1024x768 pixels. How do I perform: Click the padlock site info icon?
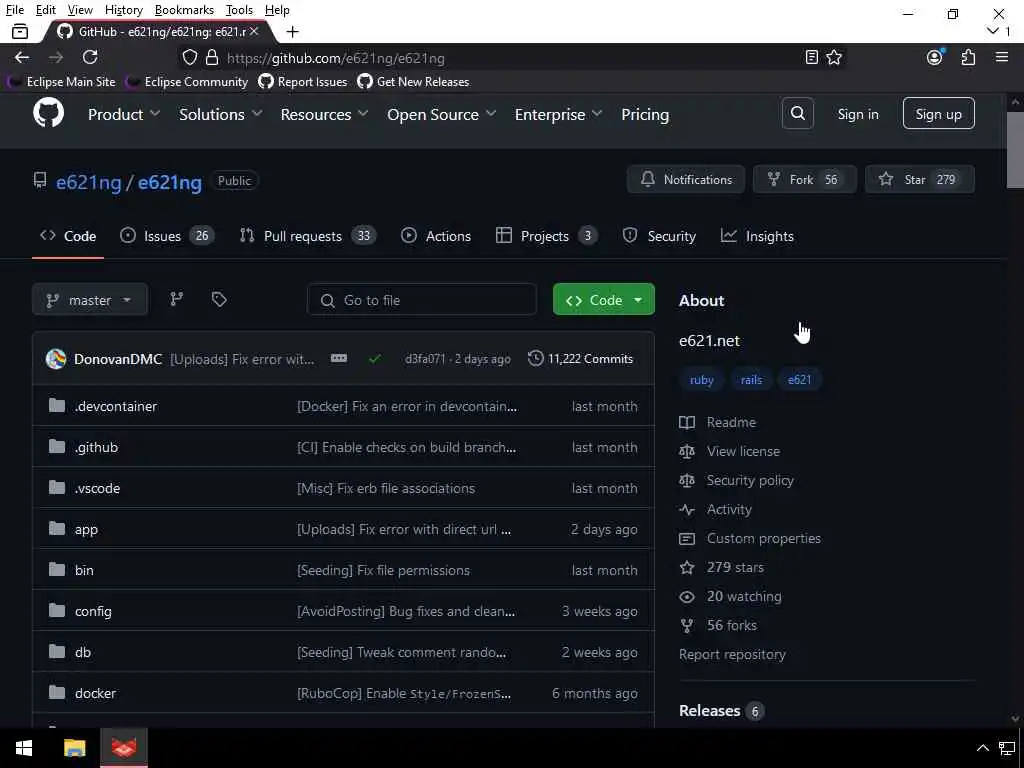(x=212, y=57)
